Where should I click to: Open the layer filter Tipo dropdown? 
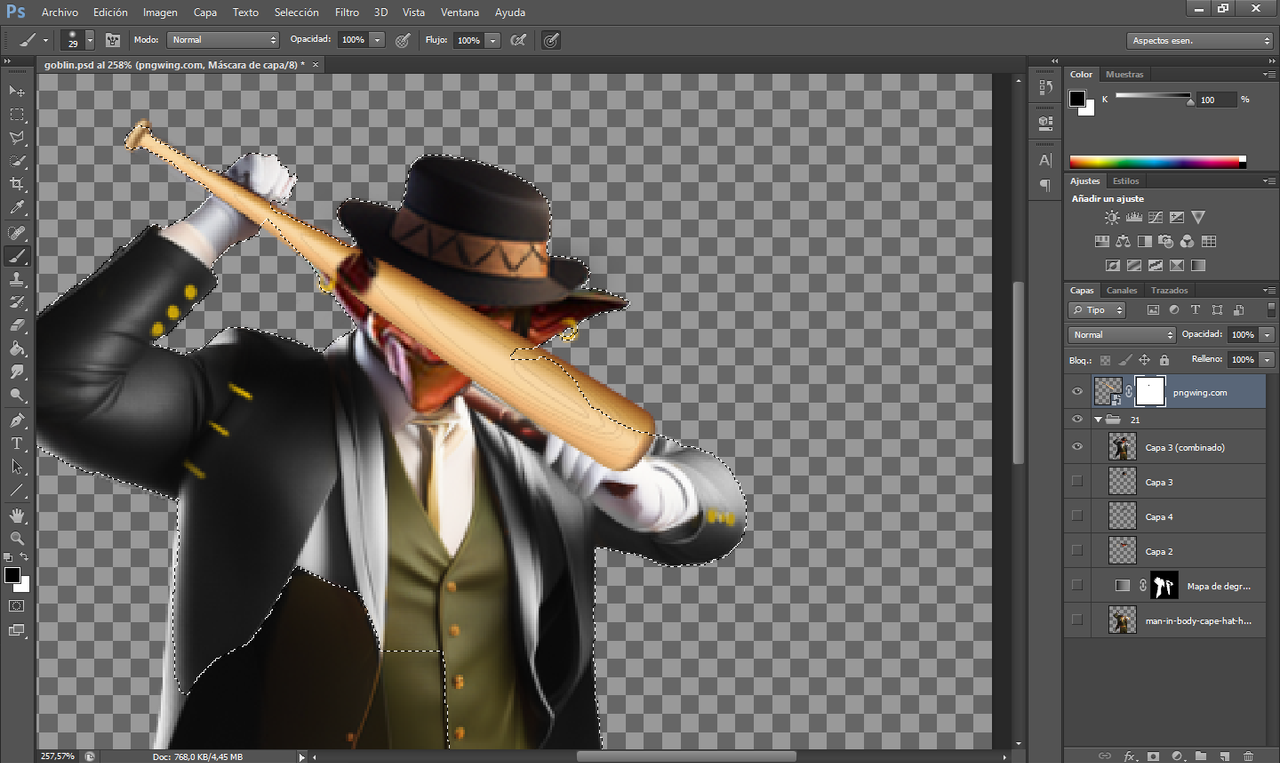[x=1097, y=310]
